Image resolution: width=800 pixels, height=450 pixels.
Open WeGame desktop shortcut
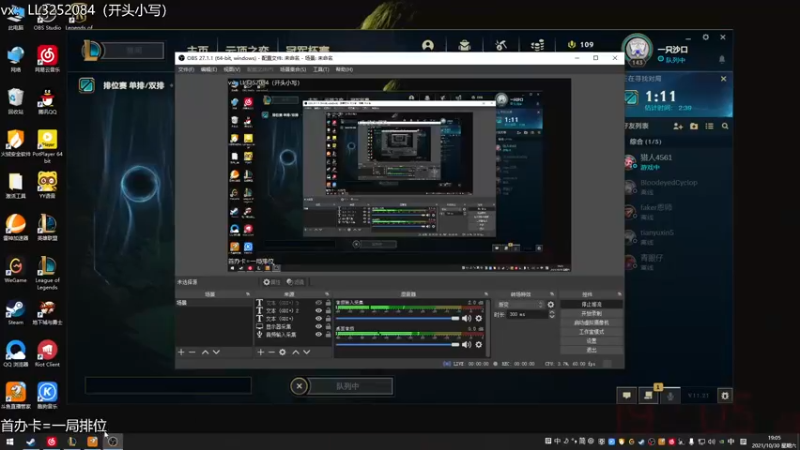click(x=15, y=270)
